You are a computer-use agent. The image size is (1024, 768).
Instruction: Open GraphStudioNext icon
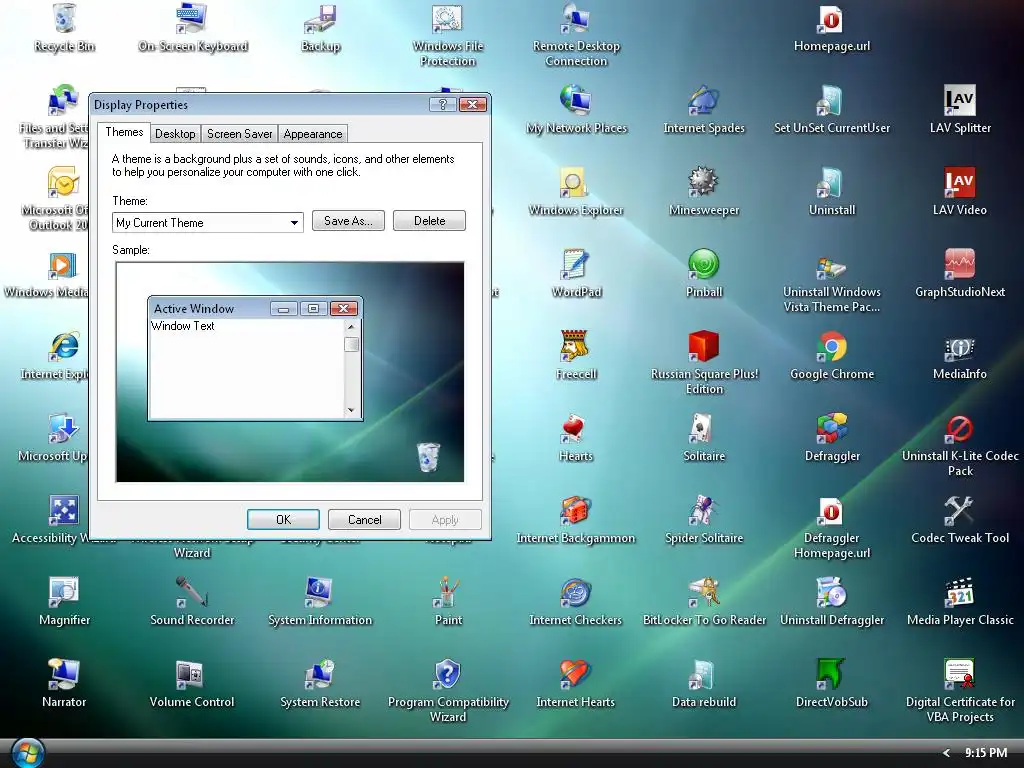pyautogui.click(x=960, y=265)
